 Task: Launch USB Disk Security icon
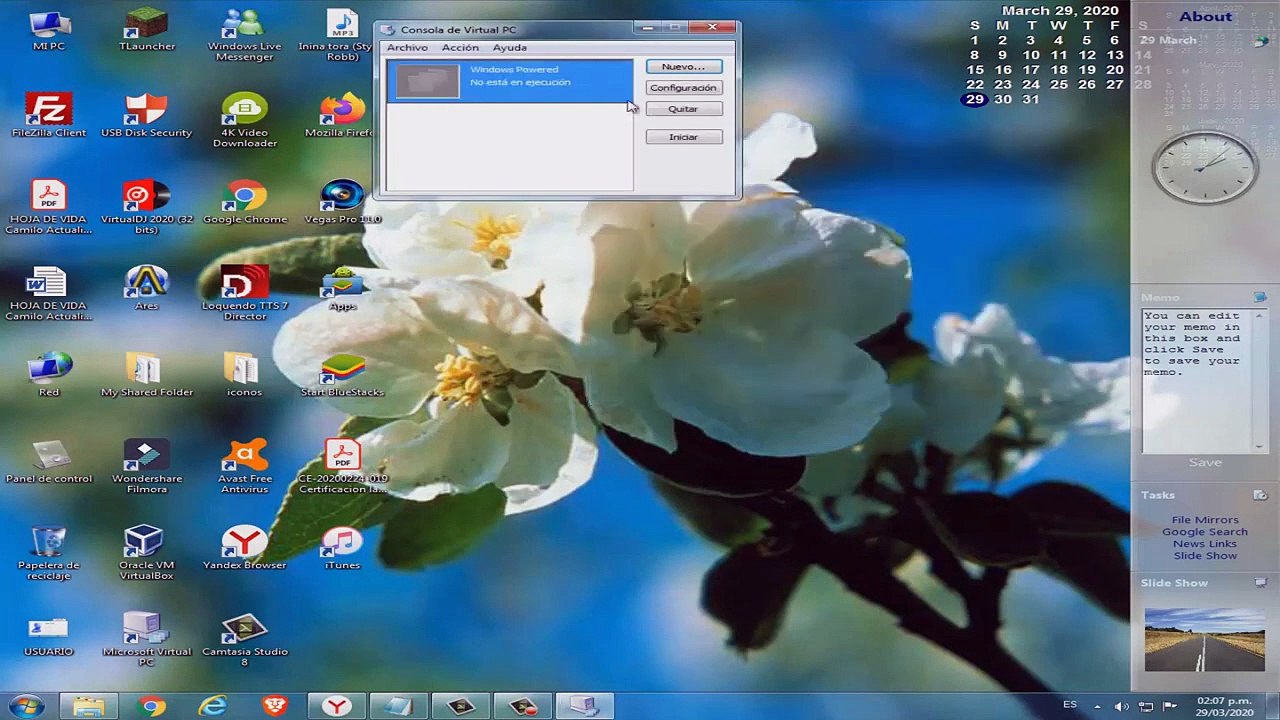tap(146, 116)
